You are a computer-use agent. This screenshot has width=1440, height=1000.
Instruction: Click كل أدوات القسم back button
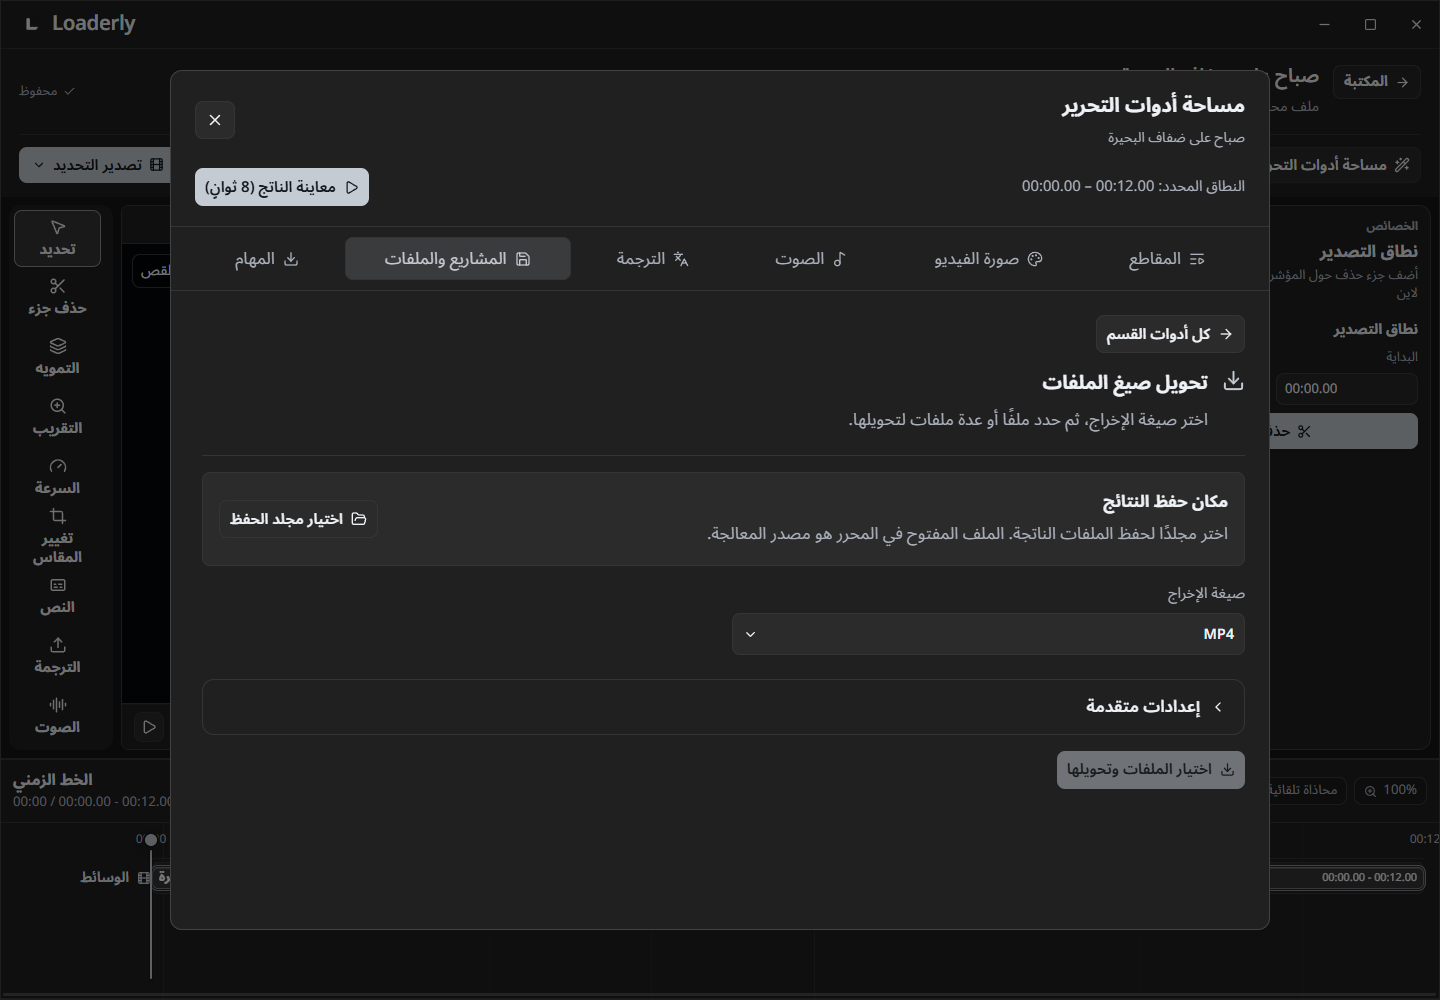pyautogui.click(x=1170, y=334)
